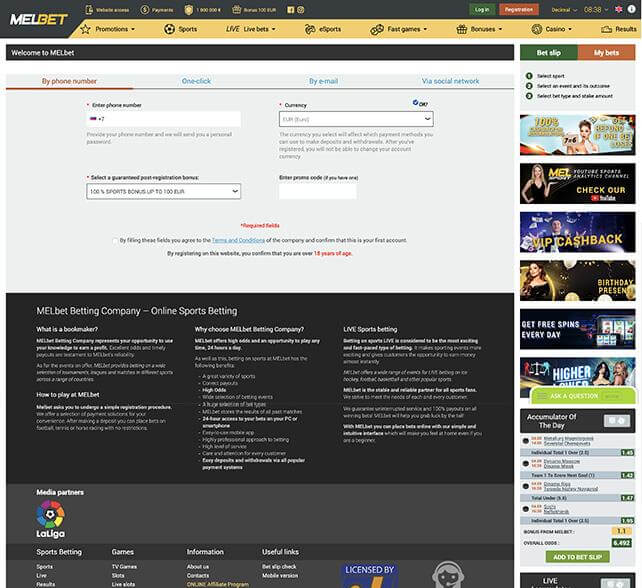Click the 1 000 000 shield icon
This screenshot has width=642, height=588.
(x=188, y=10)
